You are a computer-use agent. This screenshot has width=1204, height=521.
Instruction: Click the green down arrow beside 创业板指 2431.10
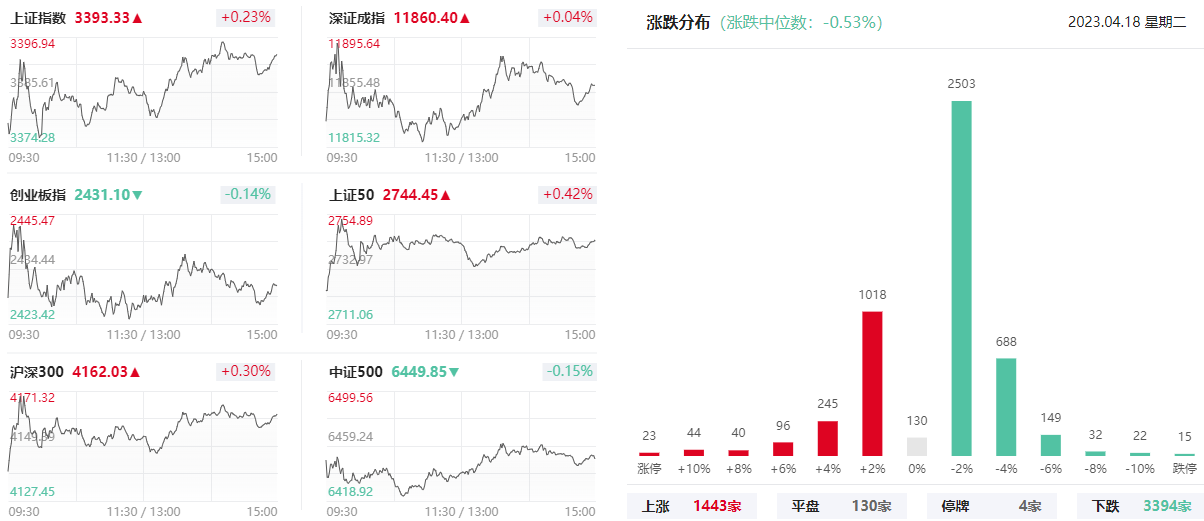[138, 195]
